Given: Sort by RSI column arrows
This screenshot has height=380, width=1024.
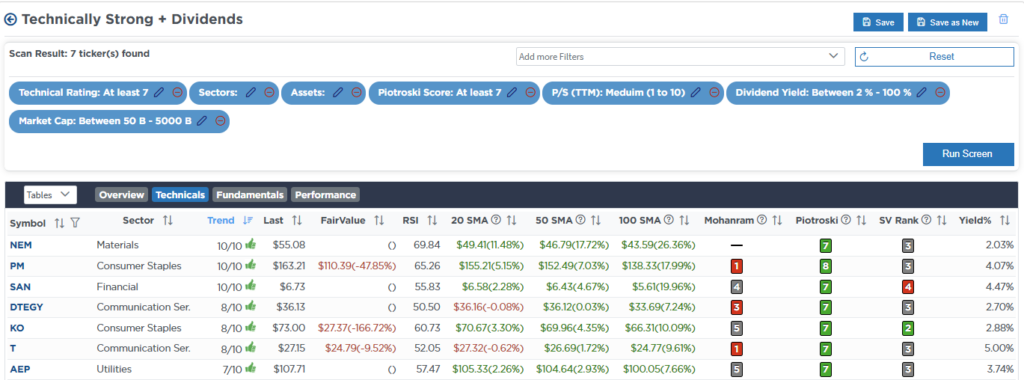Looking at the screenshot, I should click(432, 221).
